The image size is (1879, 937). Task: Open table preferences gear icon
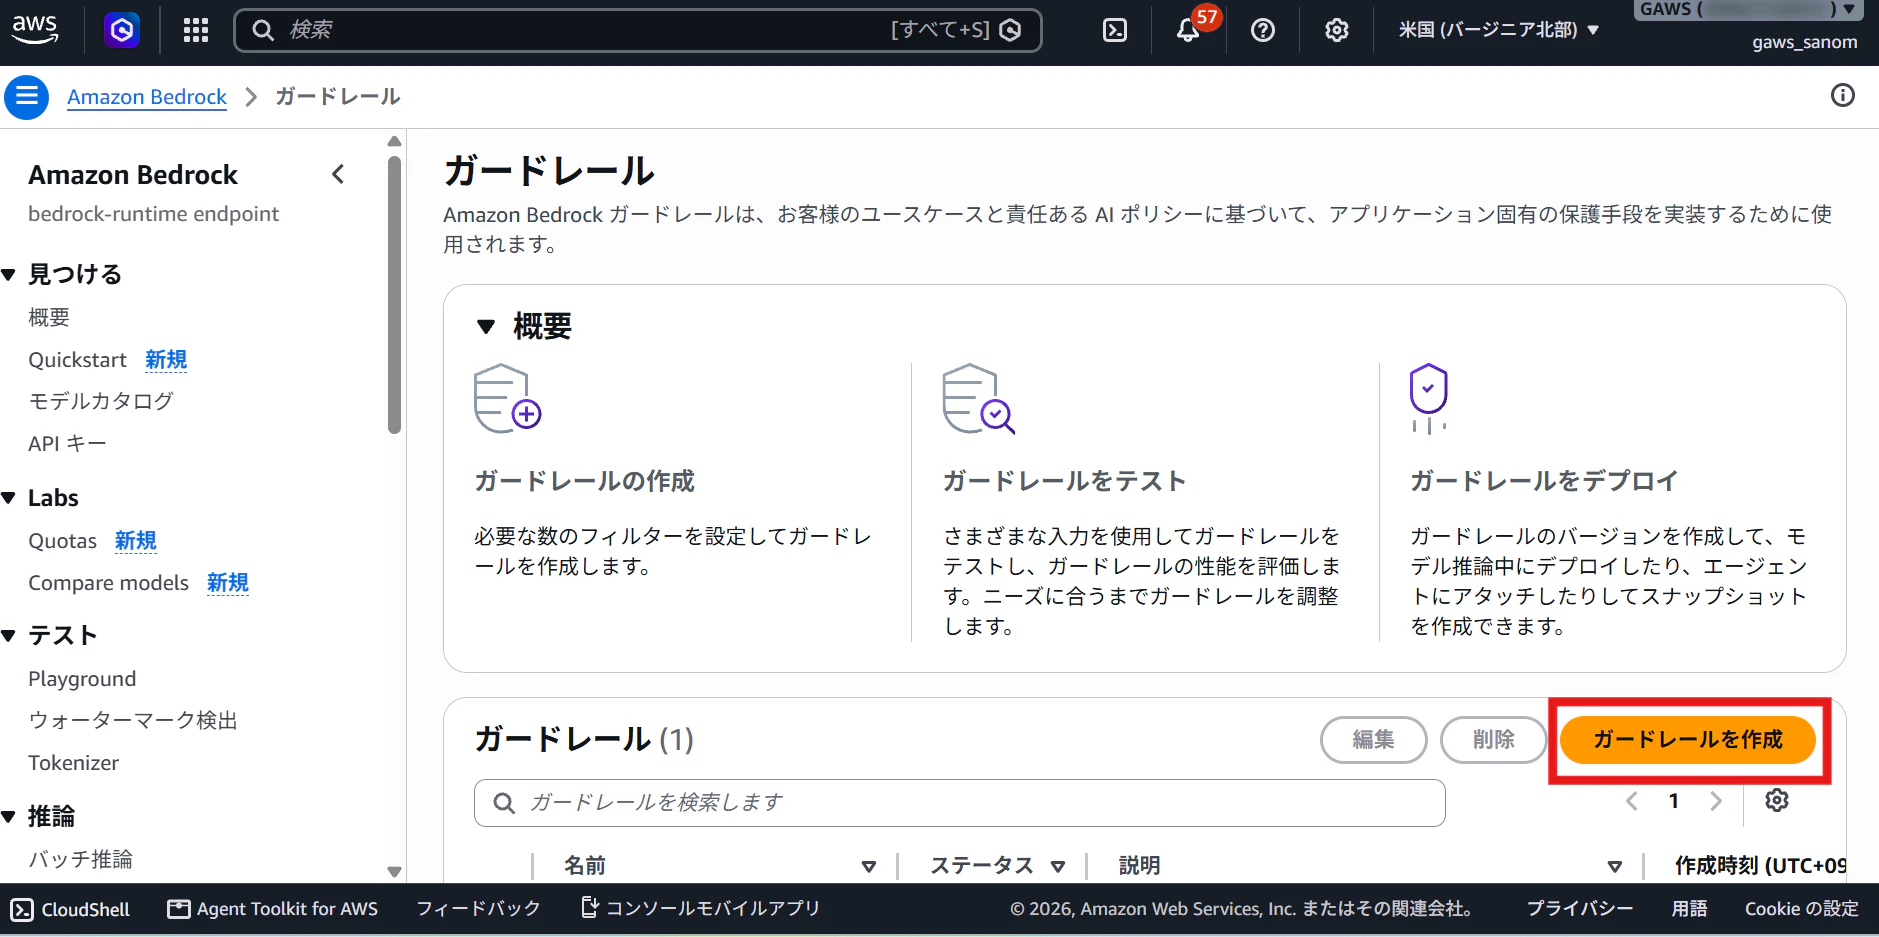click(1777, 800)
